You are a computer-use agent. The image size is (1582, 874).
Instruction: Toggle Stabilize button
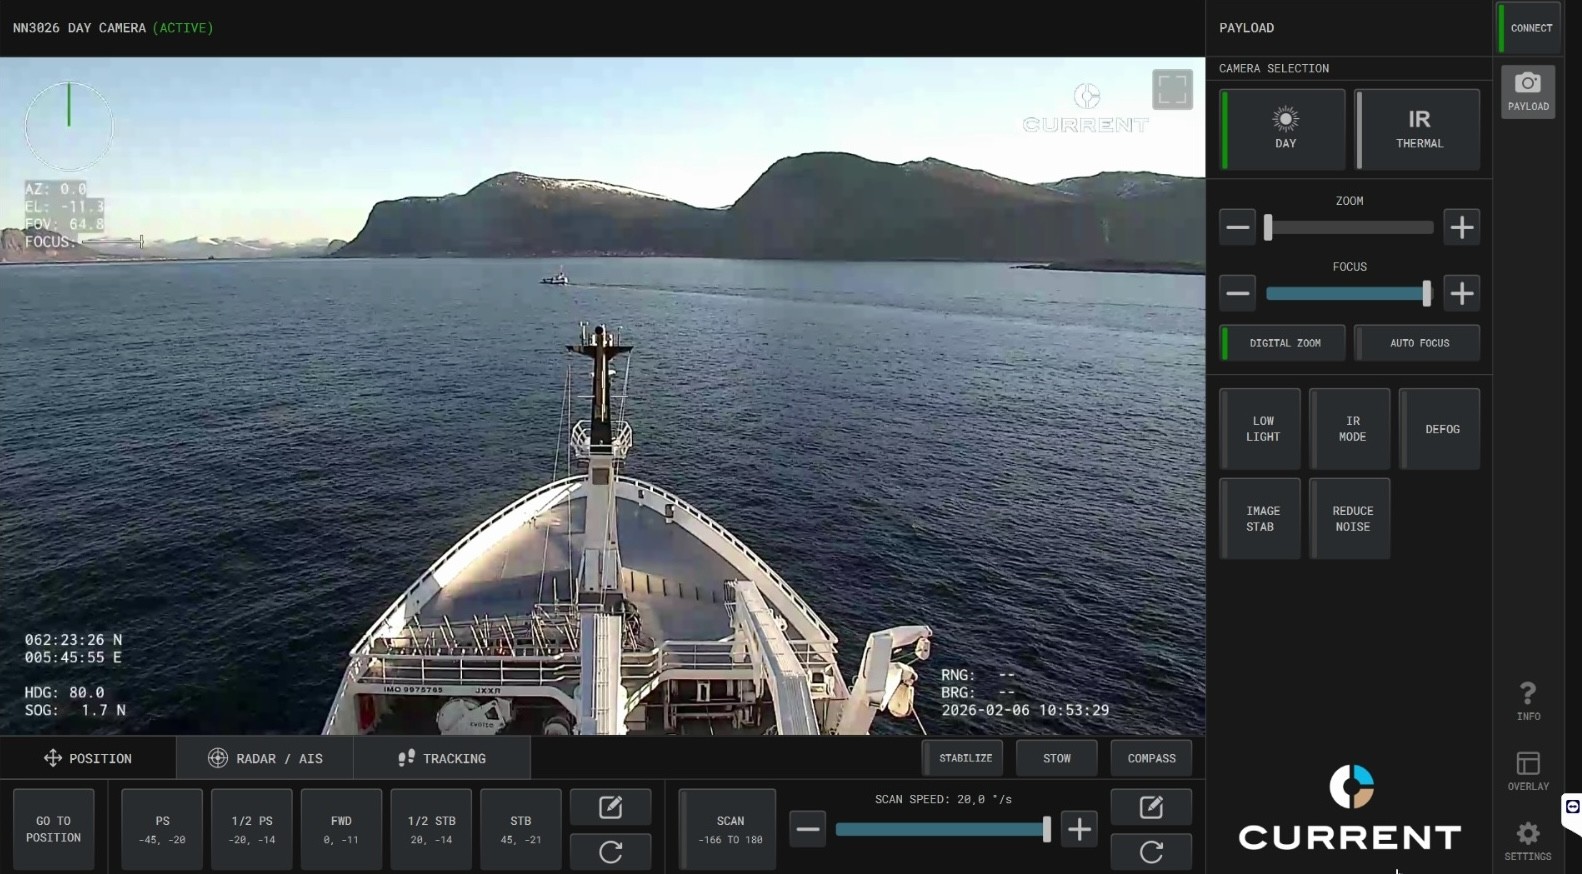coord(963,758)
